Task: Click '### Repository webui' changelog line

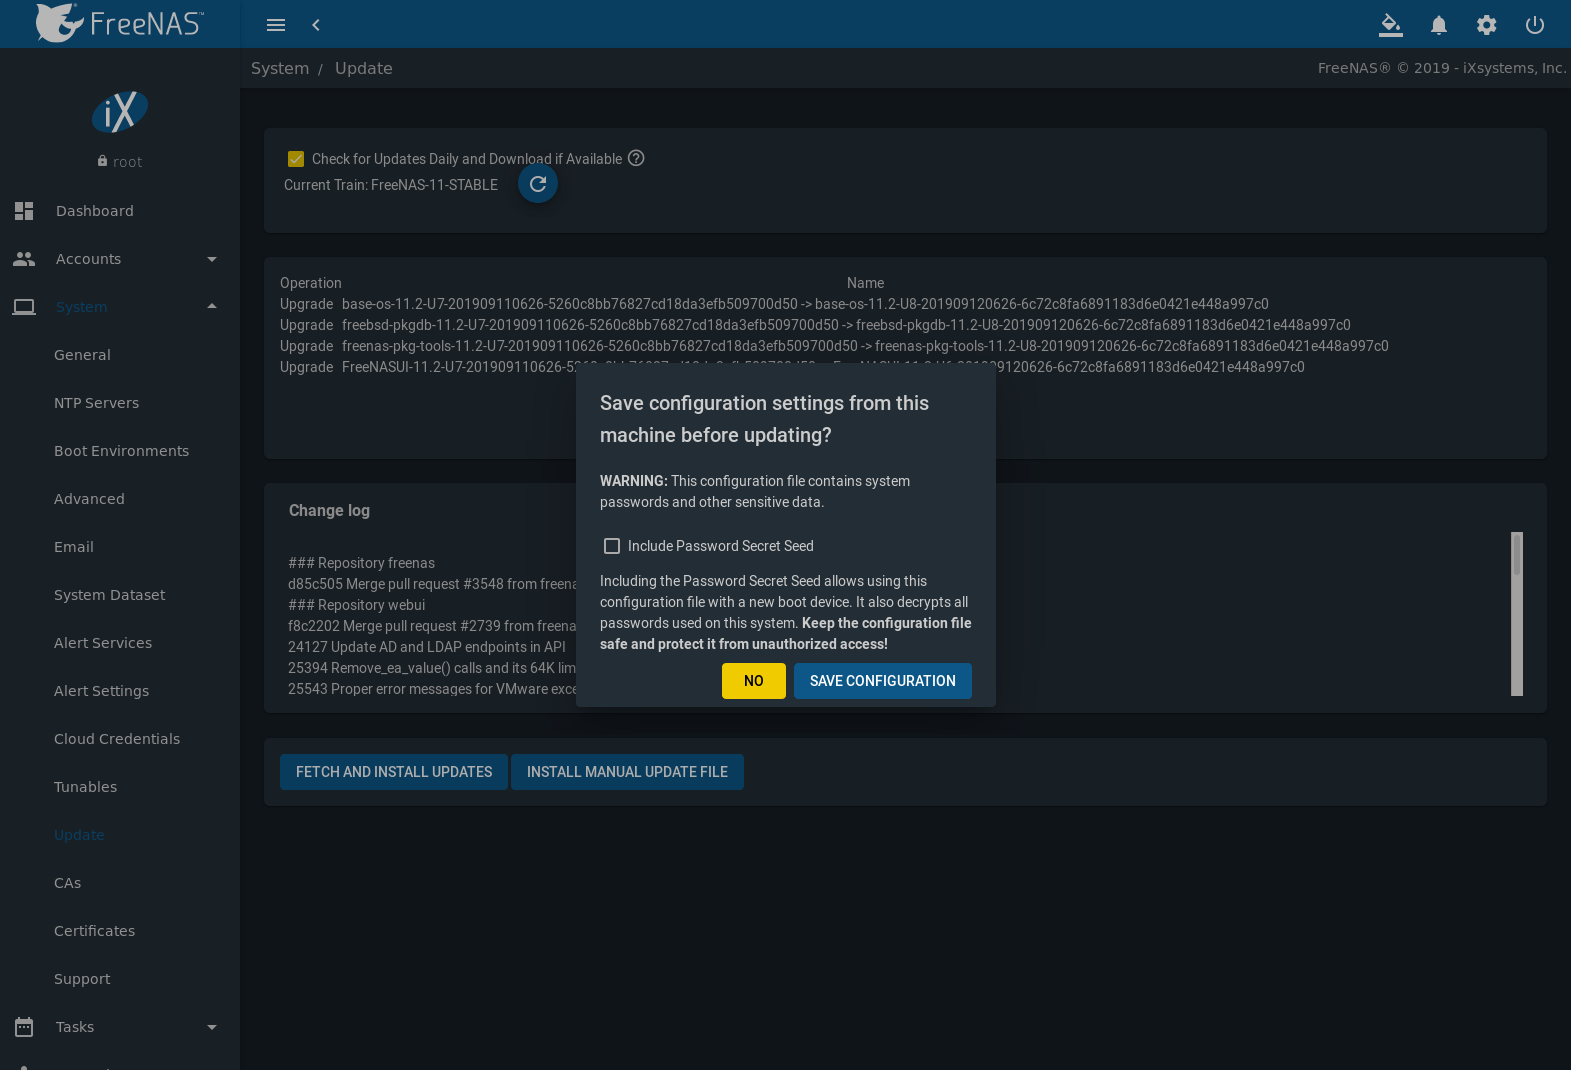Action: coord(356,605)
